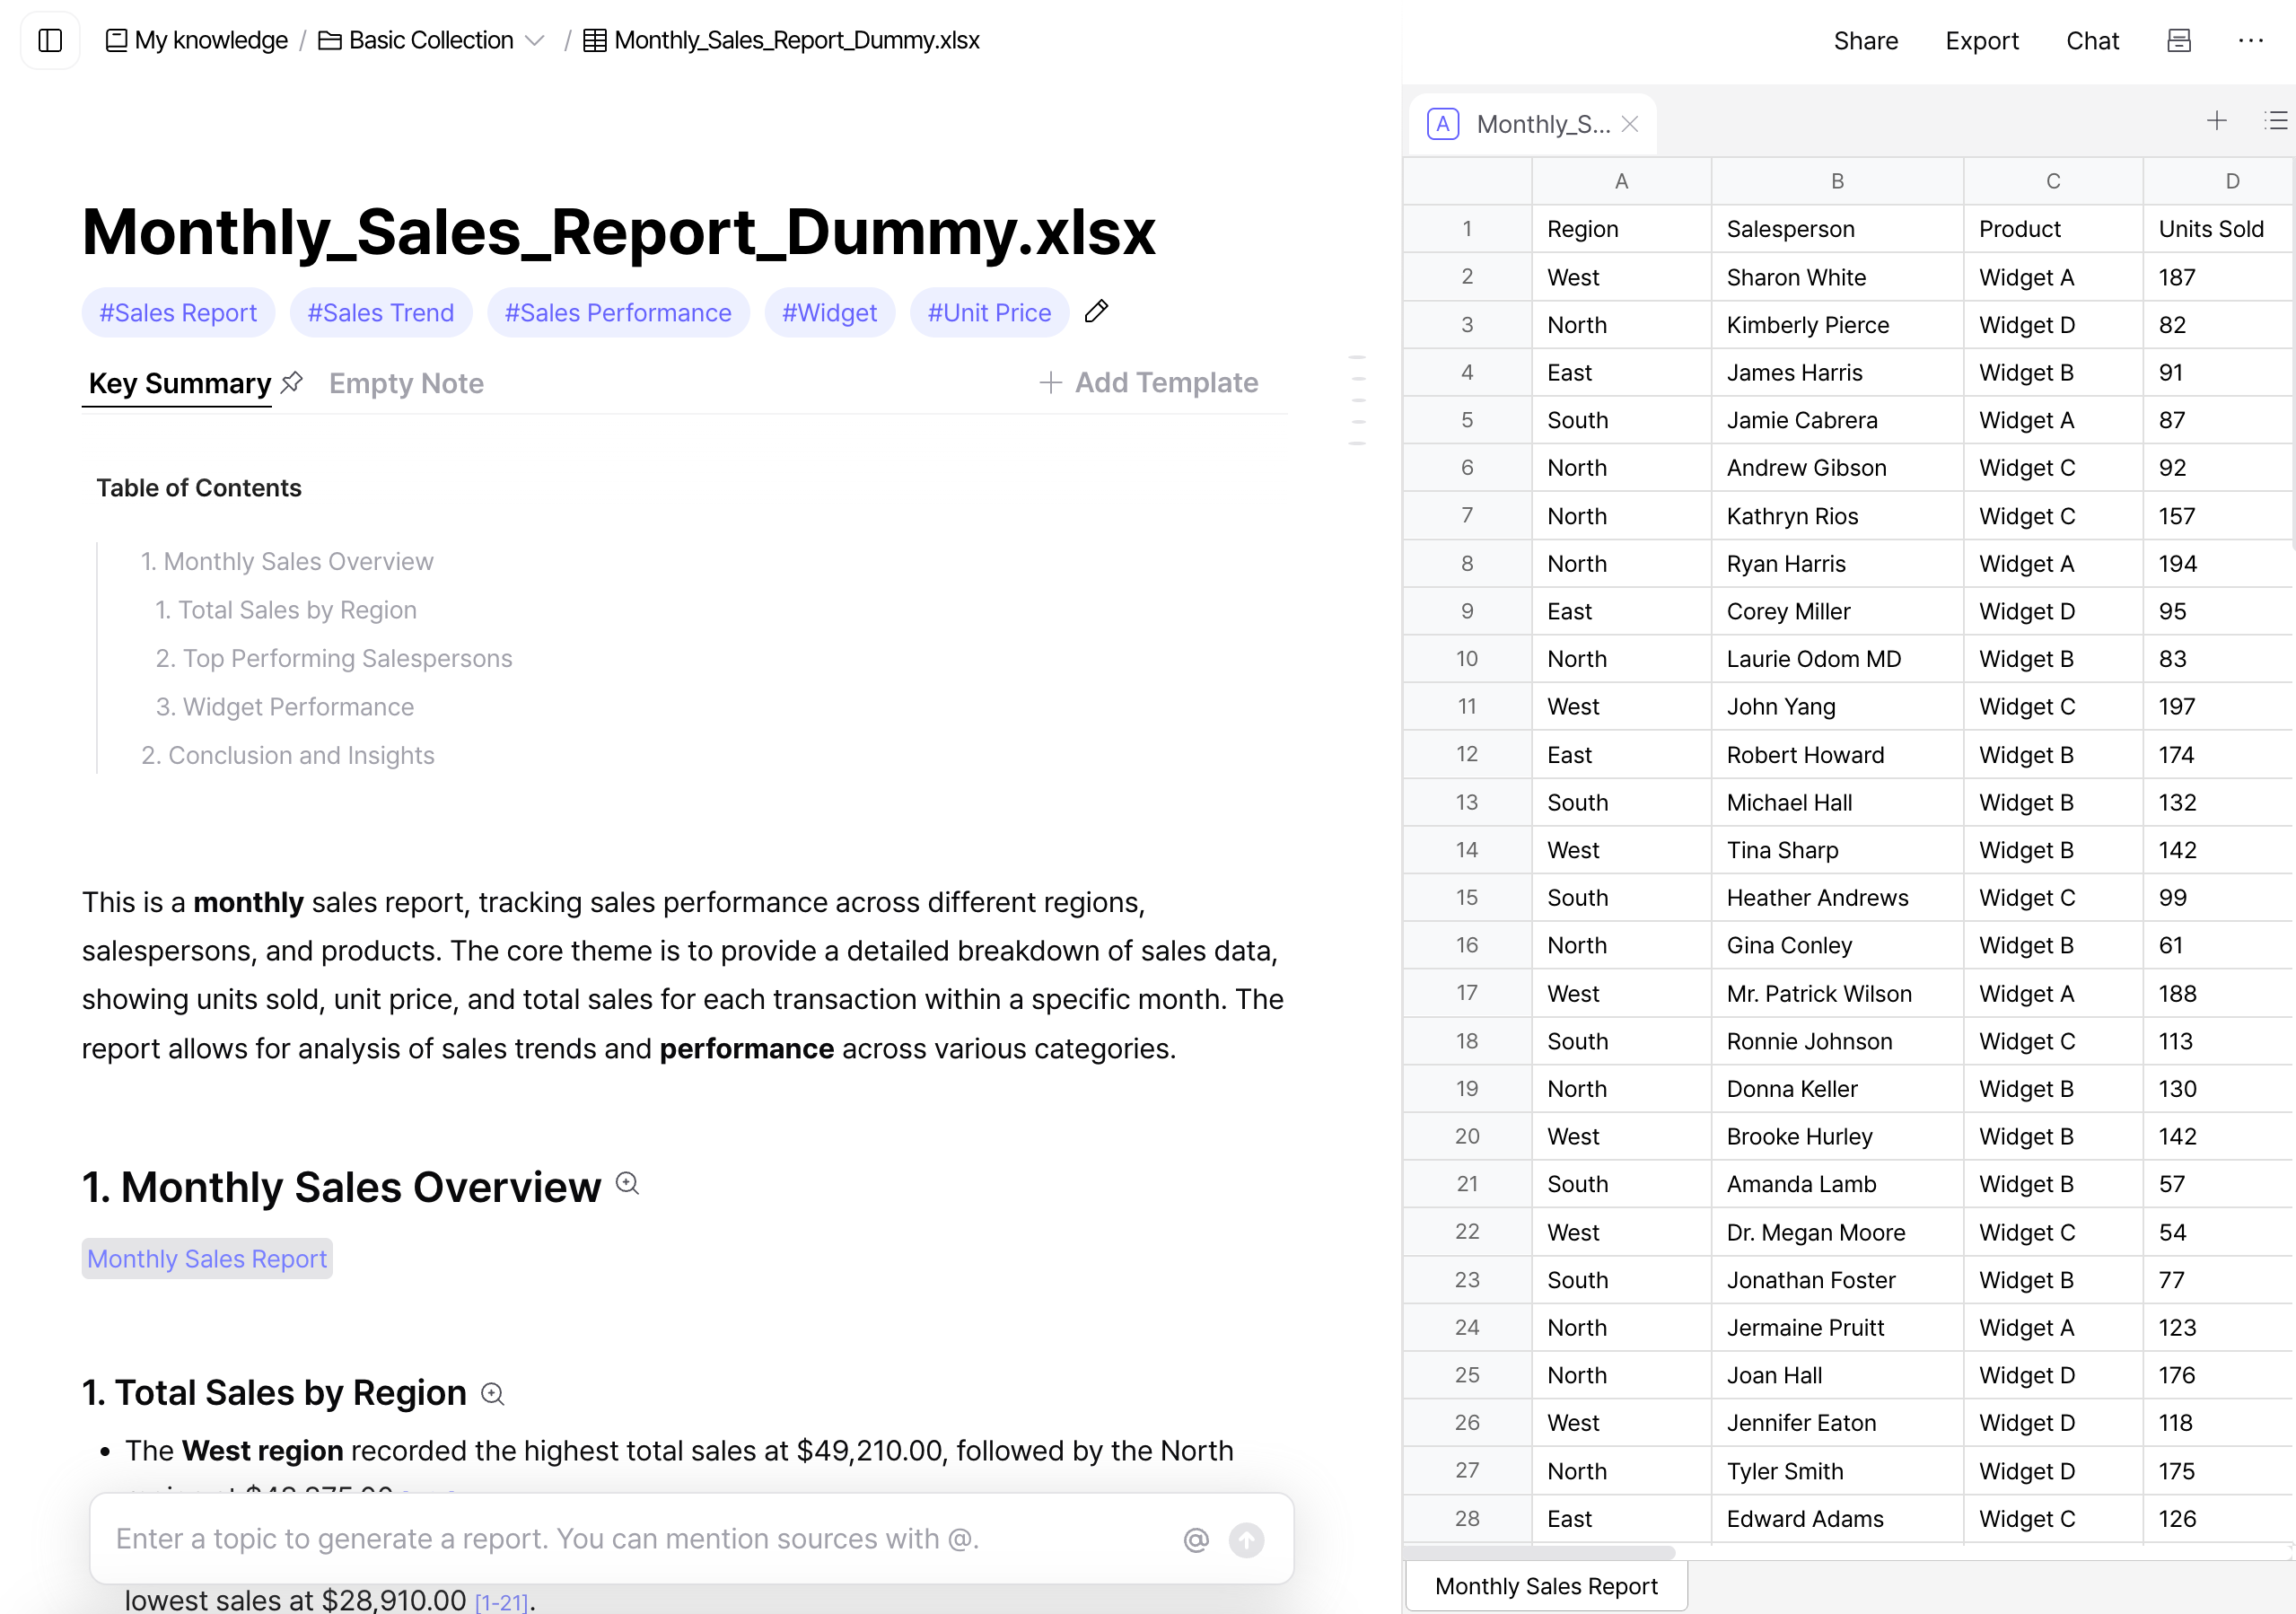Expand the Basic Collection dropdown
This screenshot has height=1614, width=2296.
(535, 41)
